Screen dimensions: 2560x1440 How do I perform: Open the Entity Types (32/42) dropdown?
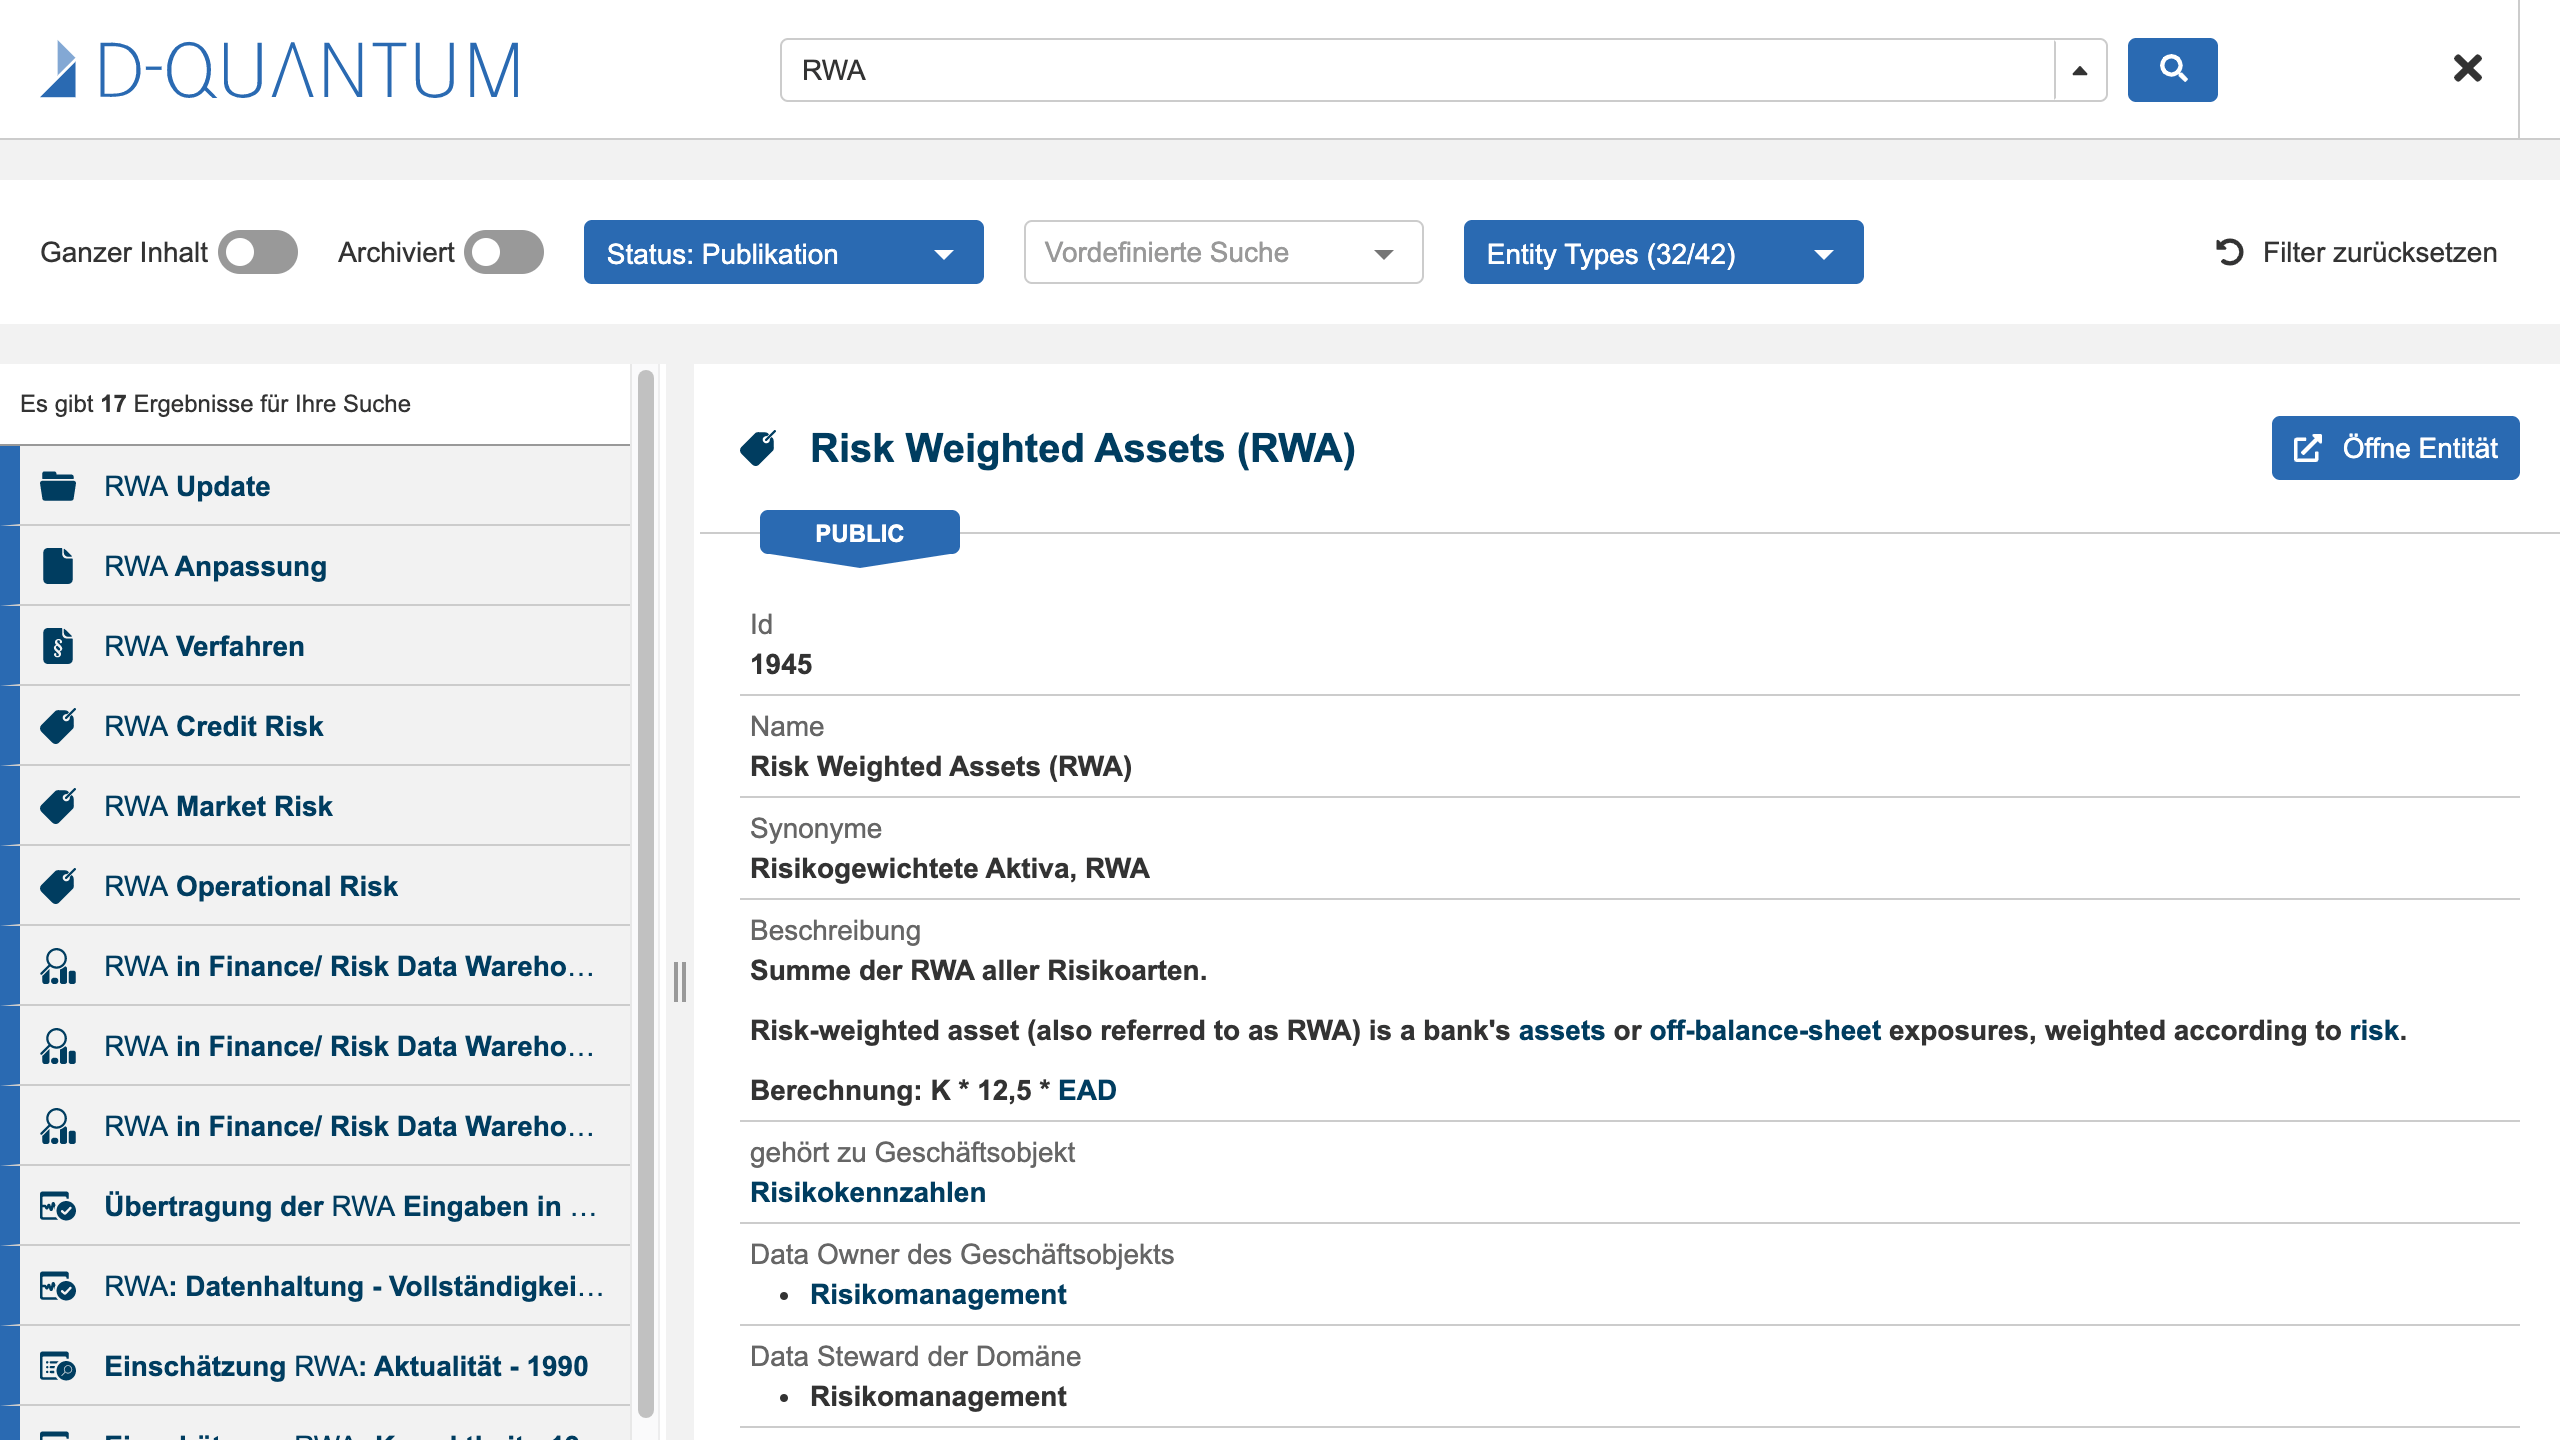tap(1662, 253)
